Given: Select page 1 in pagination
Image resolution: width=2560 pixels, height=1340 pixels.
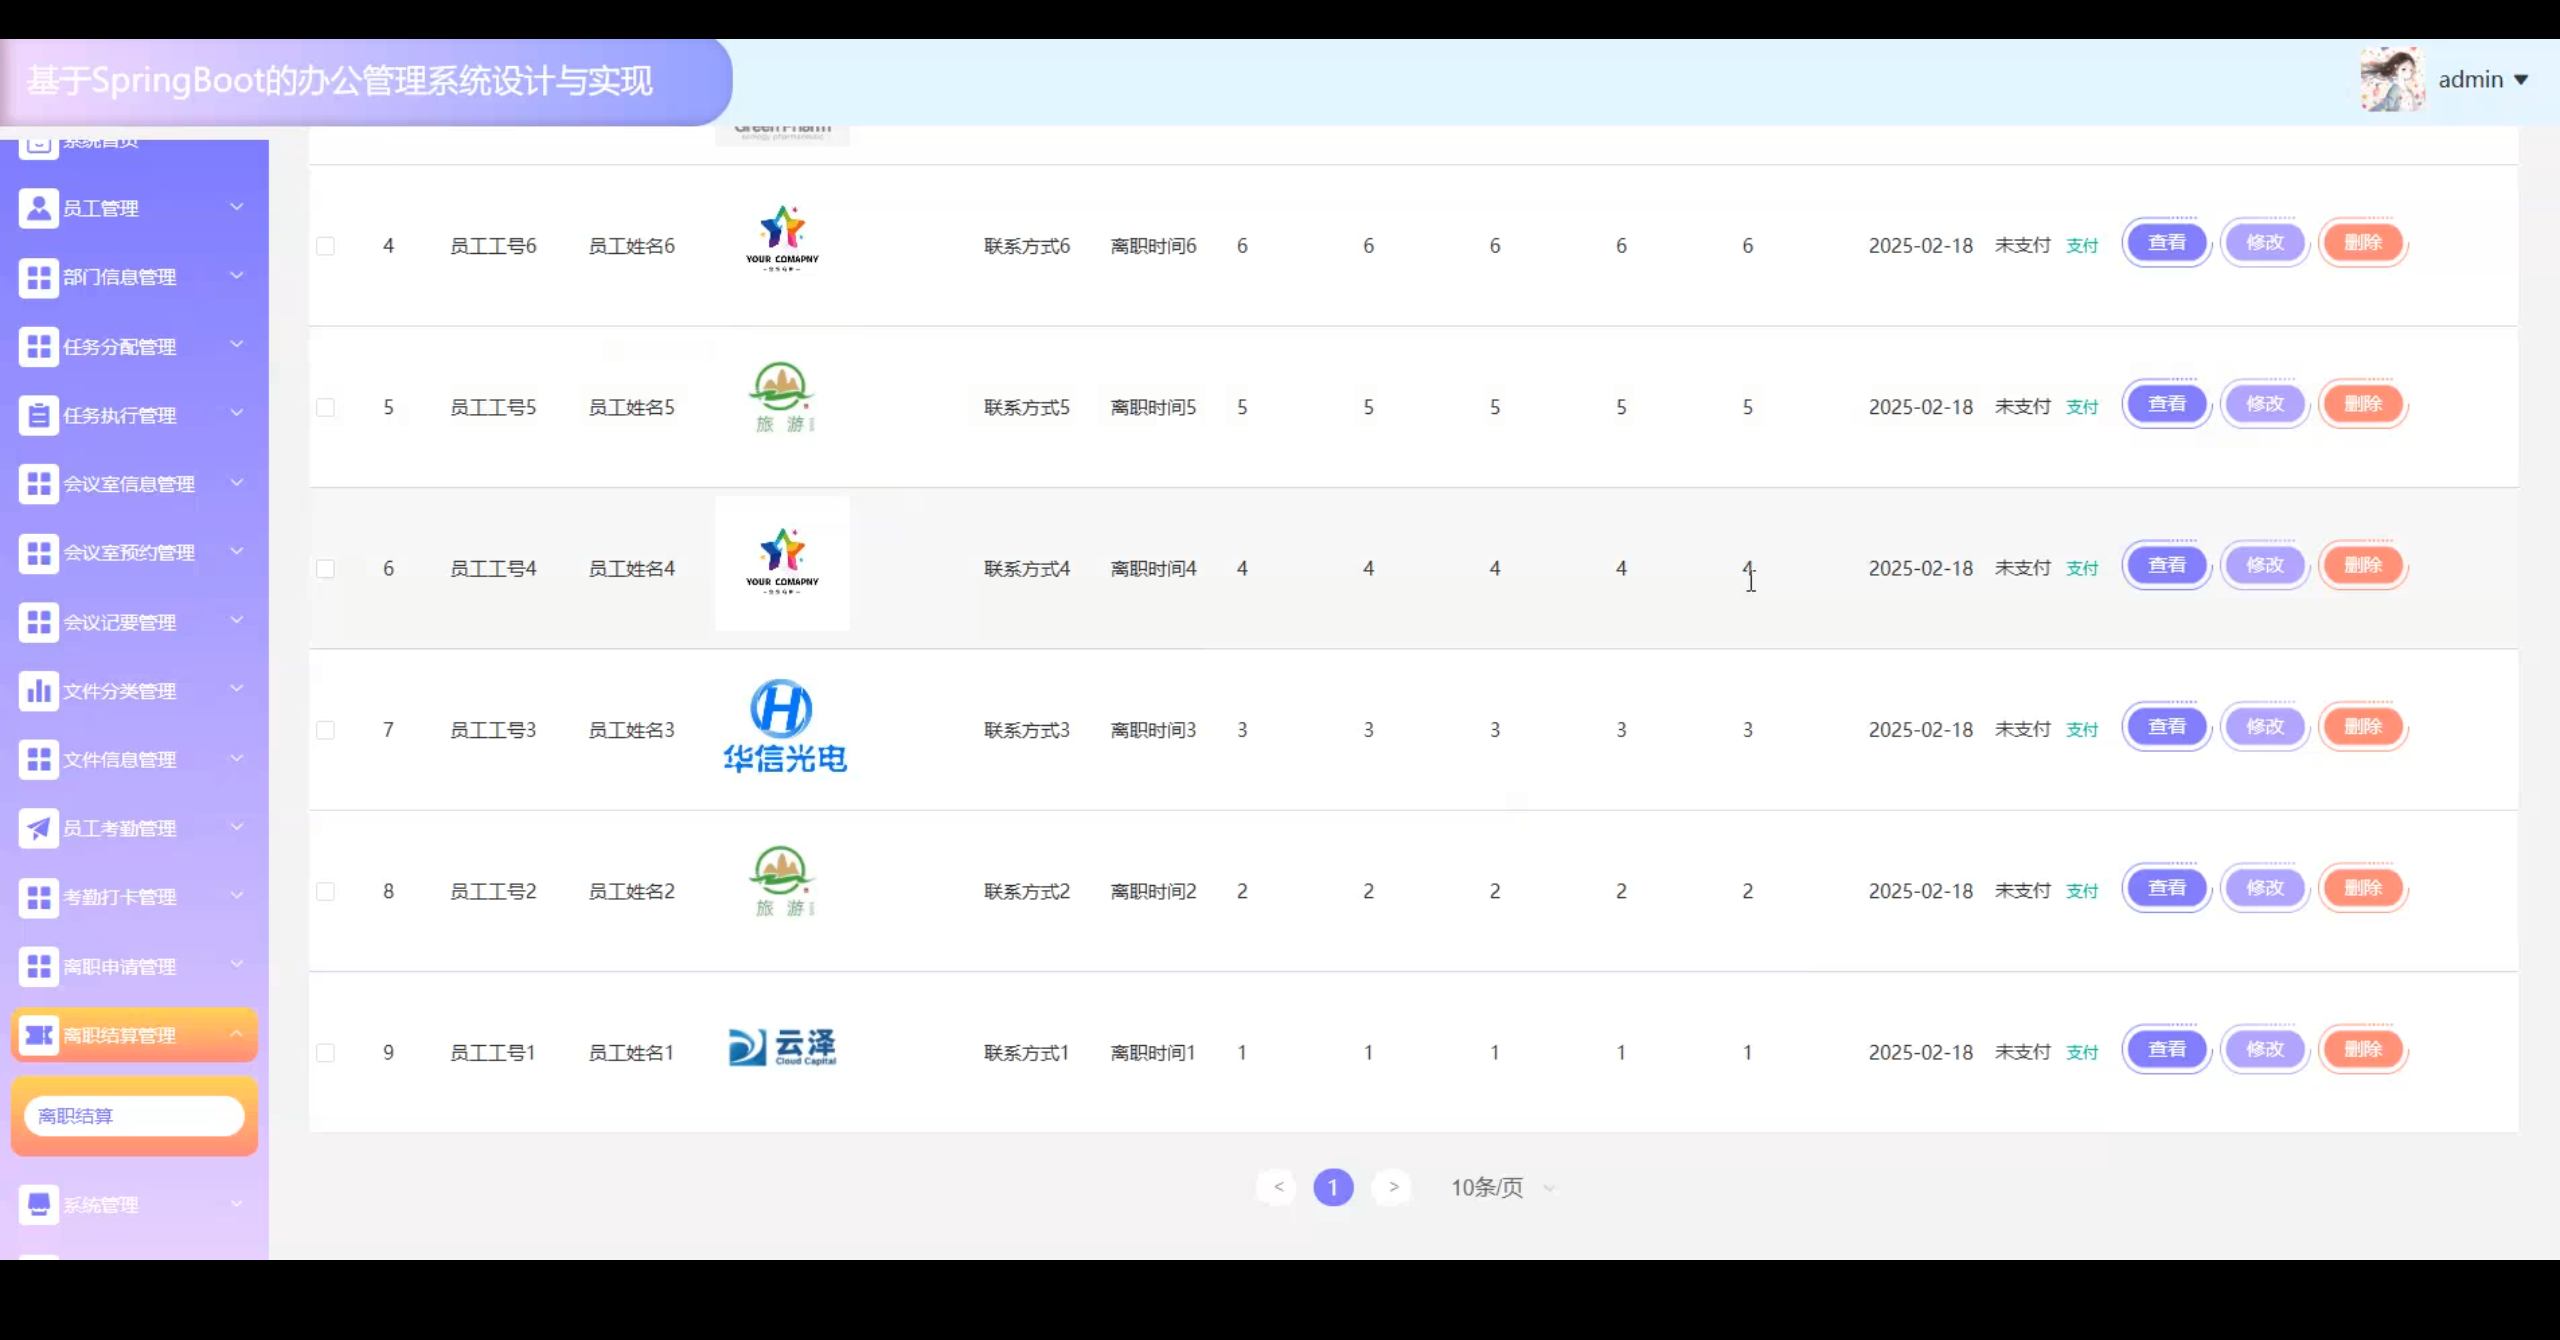Looking at the screenshot, I should pos(1333,1188).
